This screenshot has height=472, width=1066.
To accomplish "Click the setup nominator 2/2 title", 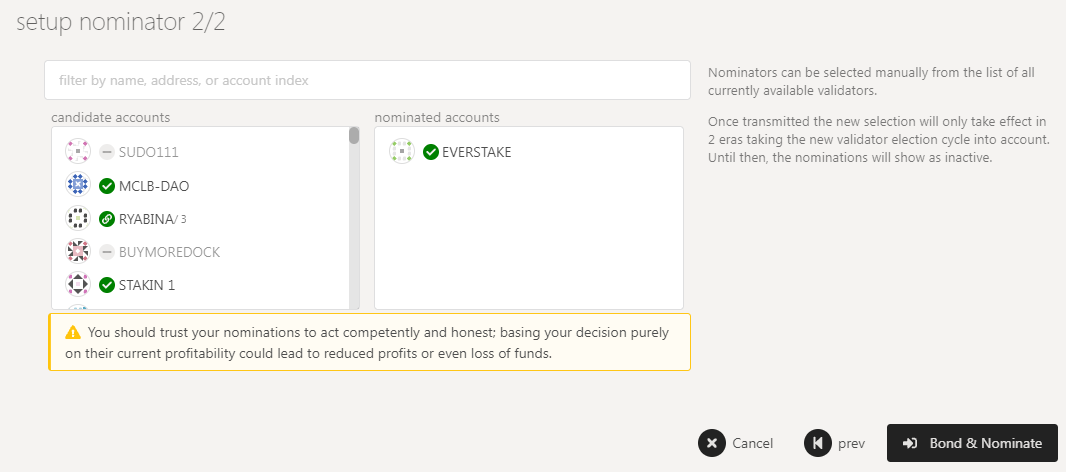I will (121, 22).
